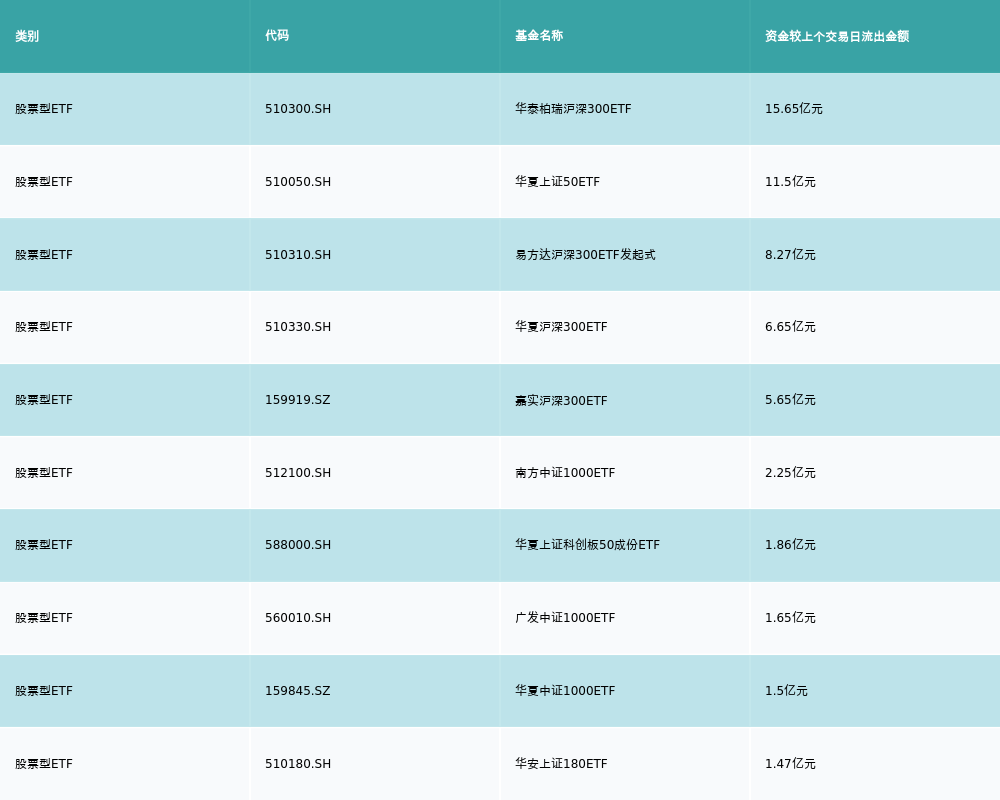Select fund name 南方中证1000ETF

coord(565,473)
